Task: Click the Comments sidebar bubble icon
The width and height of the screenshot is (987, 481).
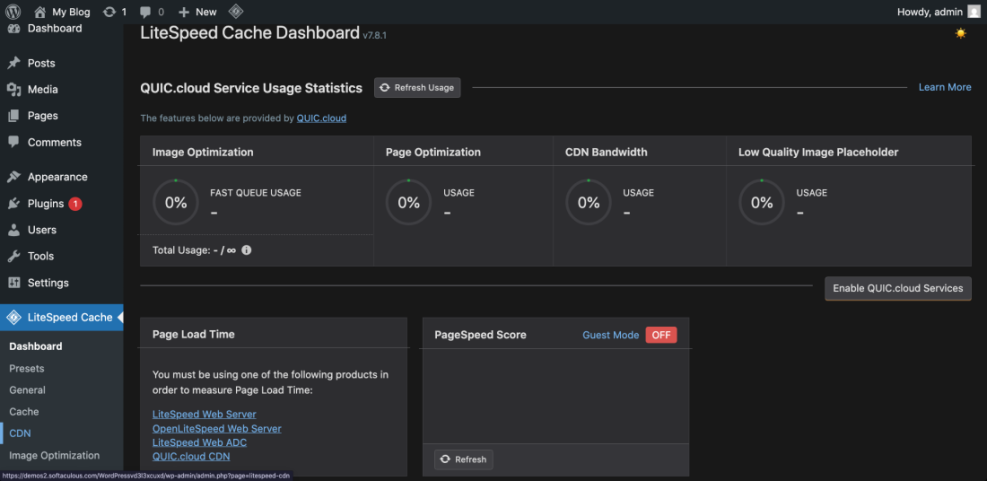Action: pyautogui.click(x=14, y=142)
